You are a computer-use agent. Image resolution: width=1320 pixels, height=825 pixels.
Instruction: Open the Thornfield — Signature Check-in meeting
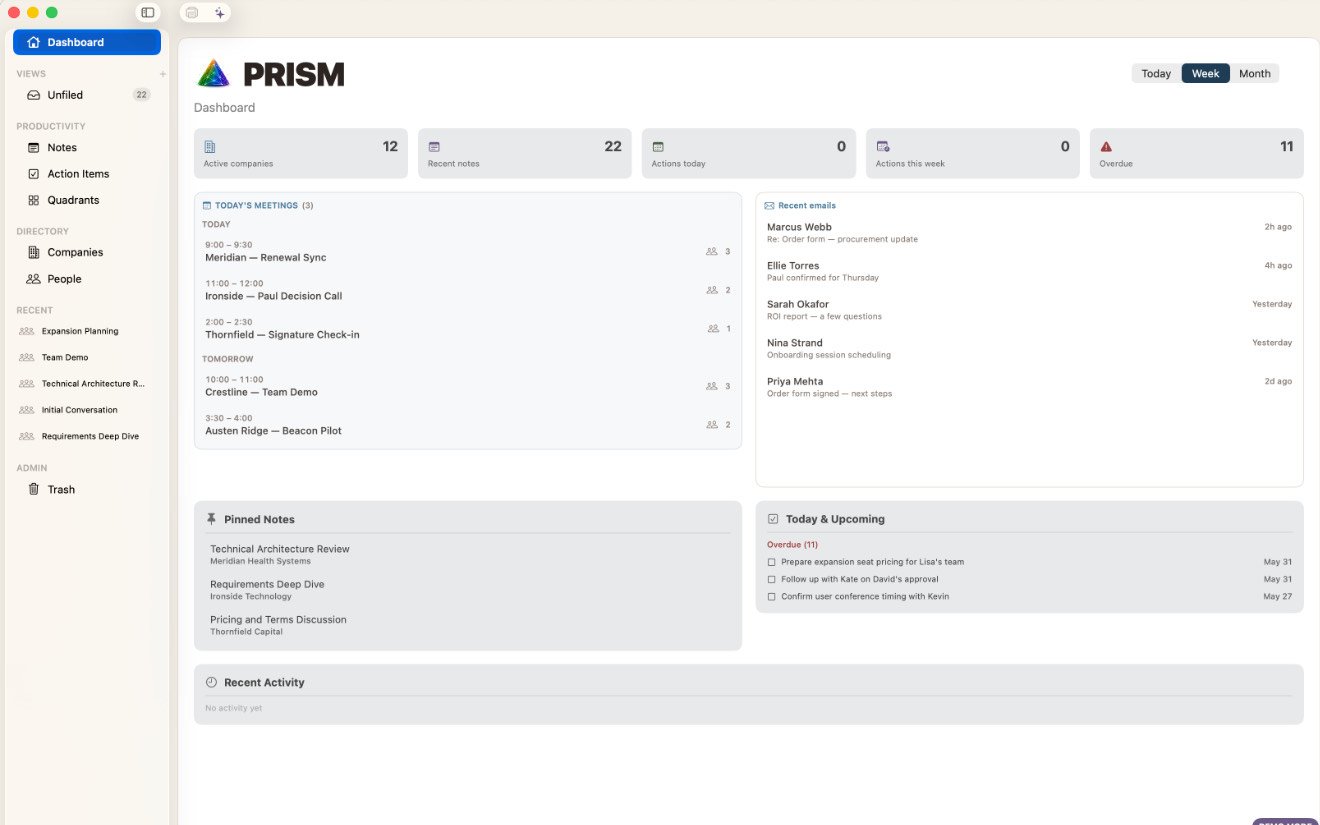(x=468, y=328)
